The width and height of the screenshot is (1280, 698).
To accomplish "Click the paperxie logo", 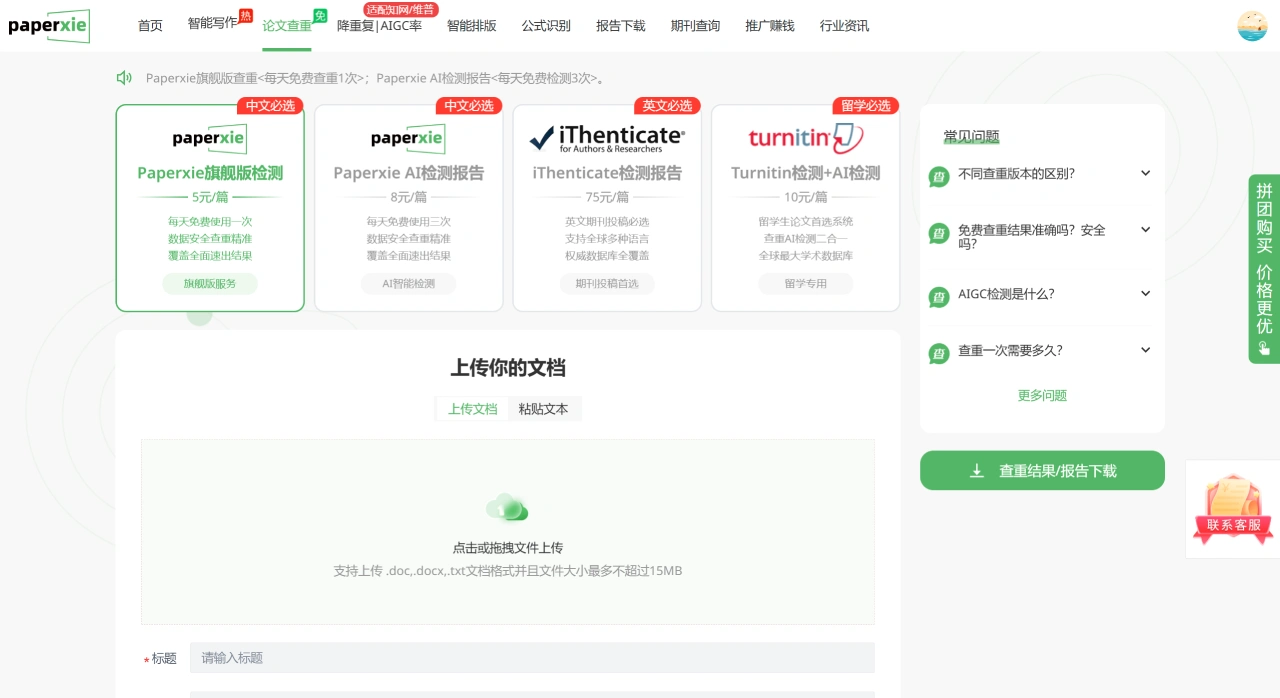I will tap(48, 26).
